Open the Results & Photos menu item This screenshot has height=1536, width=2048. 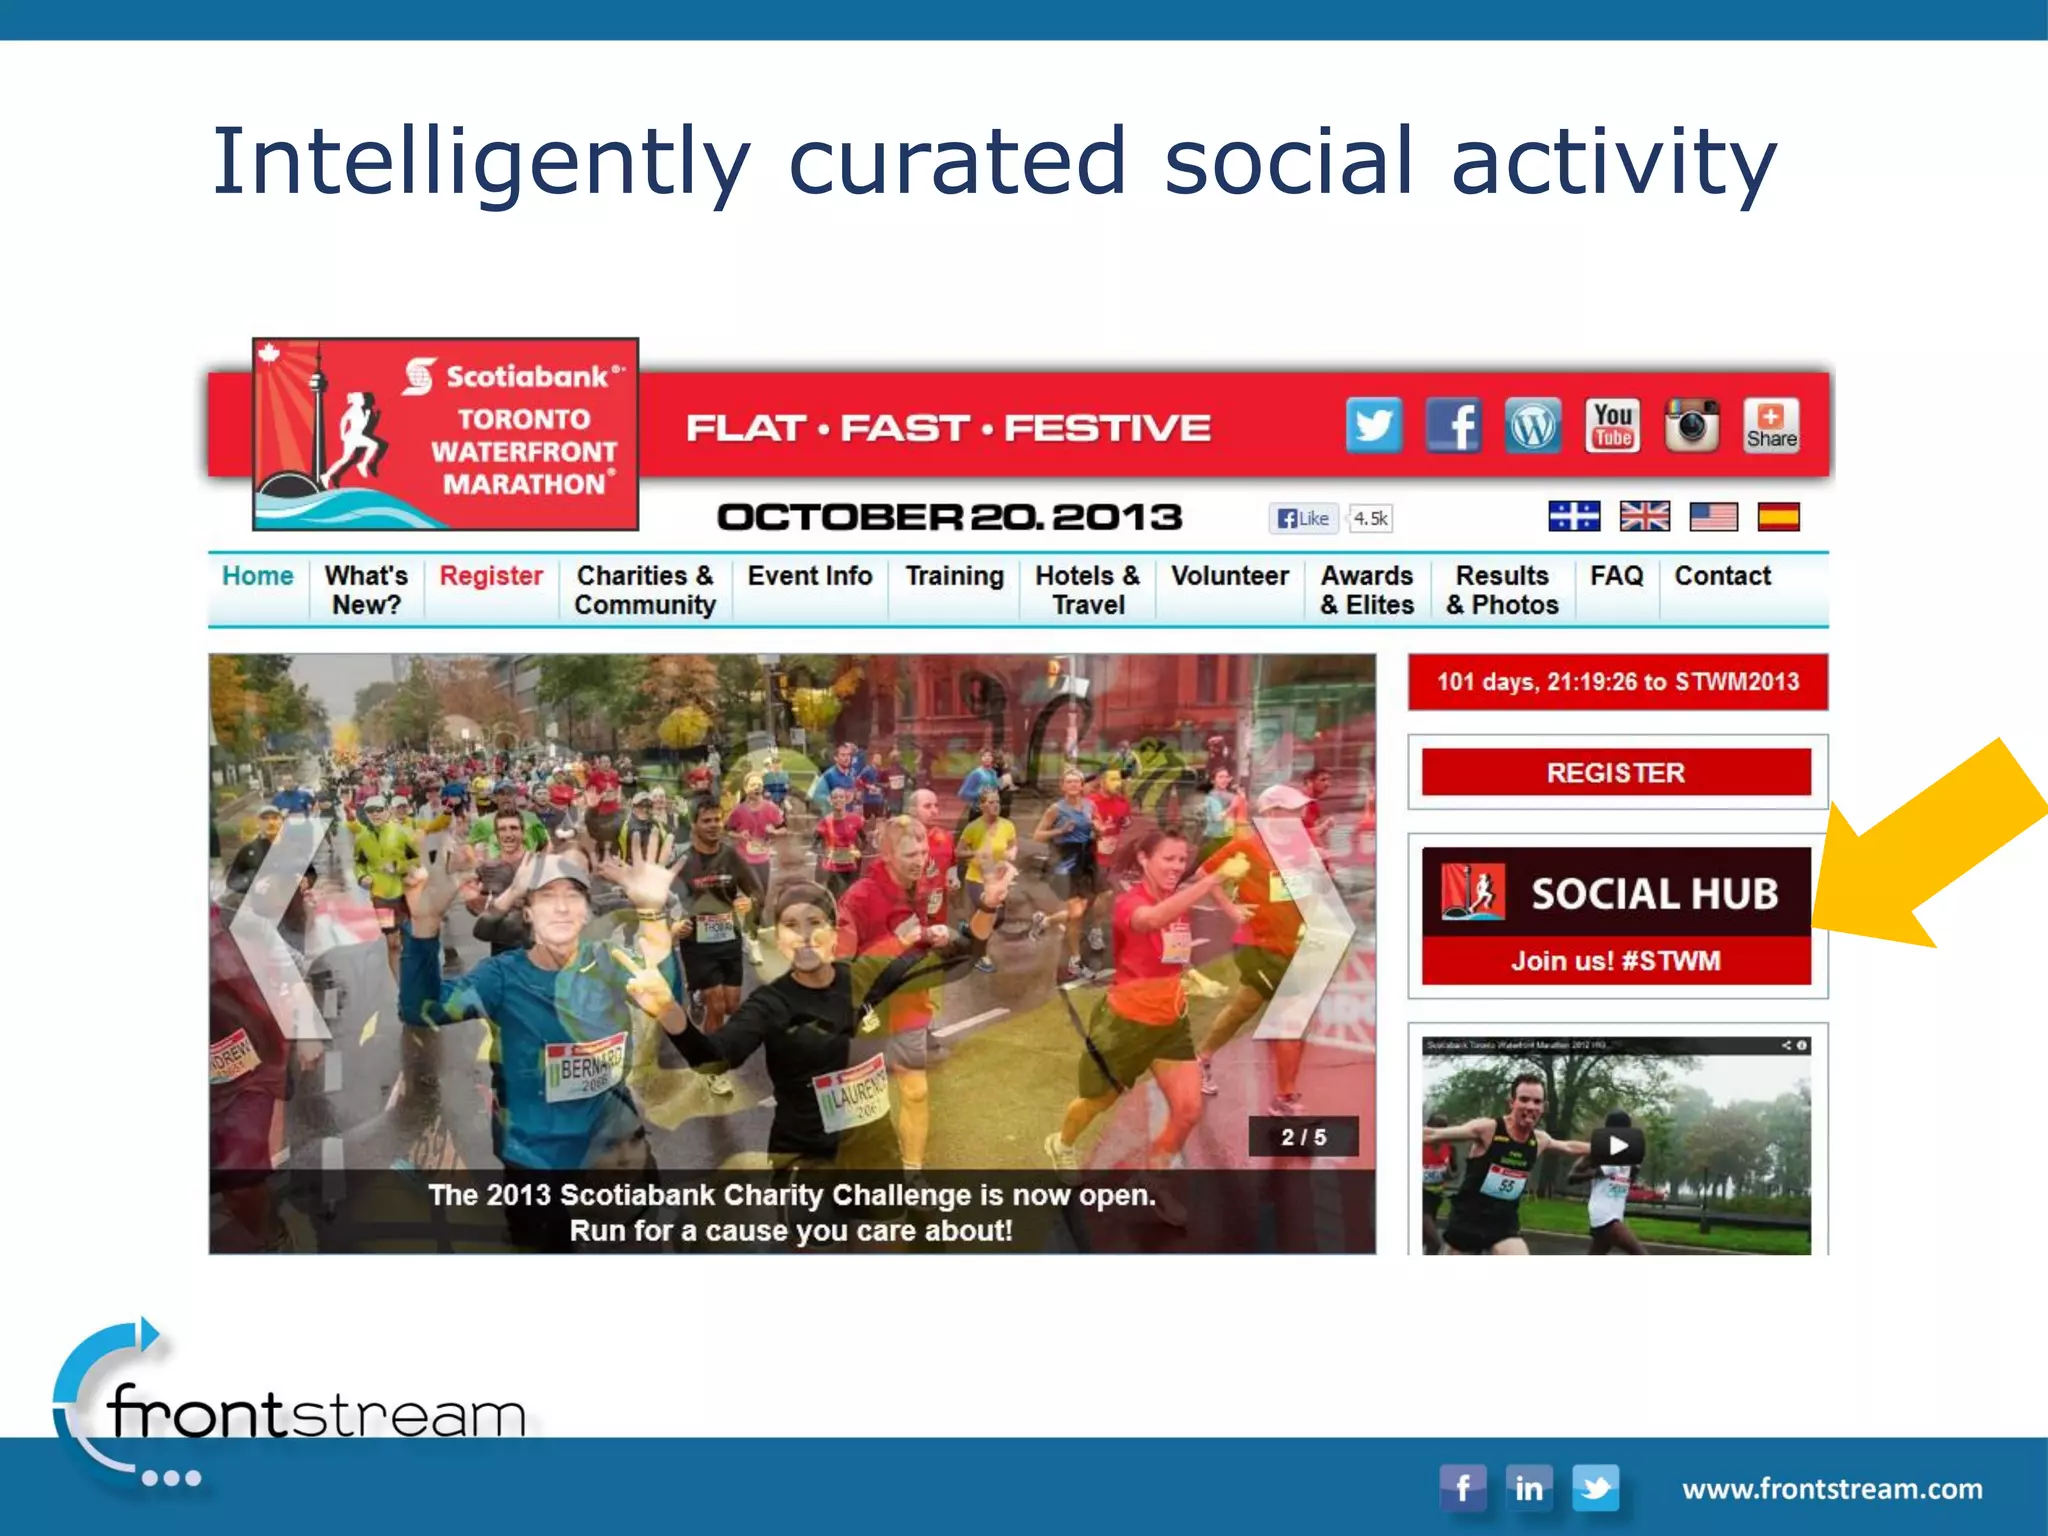(1502, 590)
